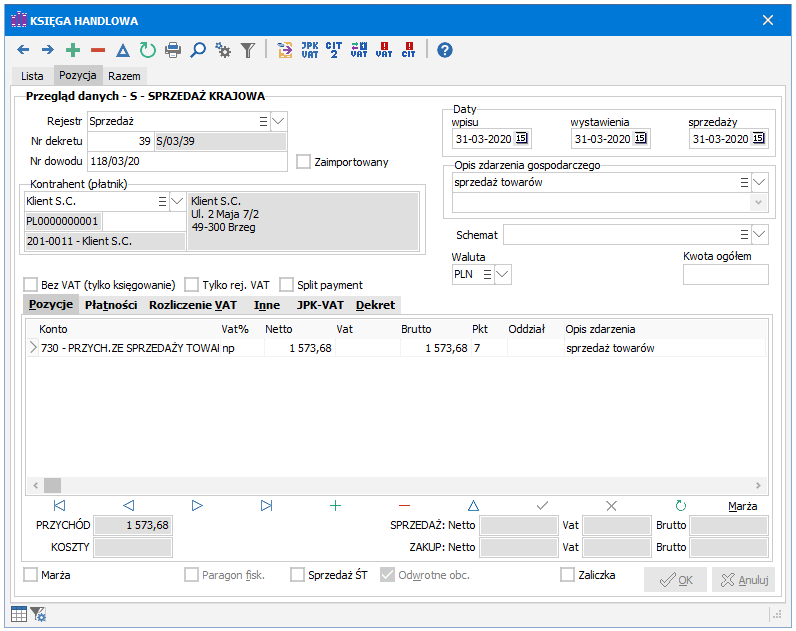Image resolution: width=796 pixels, height=631 pixels.
Task: Open settings with the gears icon
Action: coord(223,50)
